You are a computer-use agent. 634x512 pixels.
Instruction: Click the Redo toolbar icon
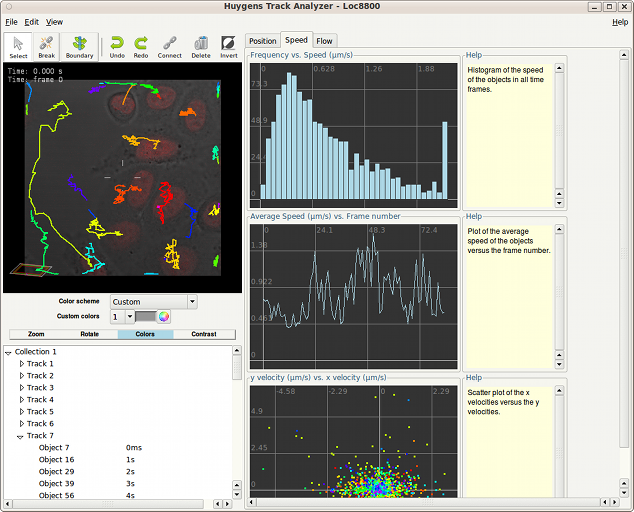click(141, 47)
